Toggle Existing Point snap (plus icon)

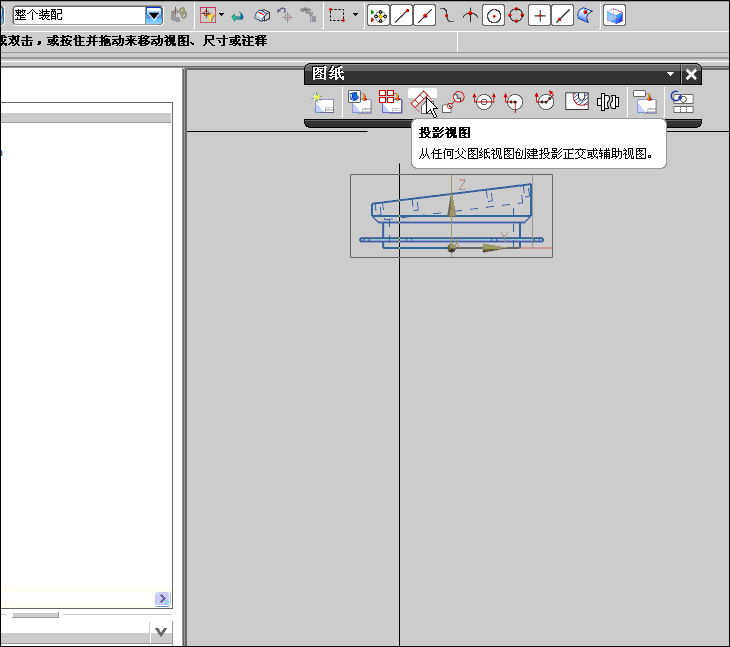click(539, 16)
